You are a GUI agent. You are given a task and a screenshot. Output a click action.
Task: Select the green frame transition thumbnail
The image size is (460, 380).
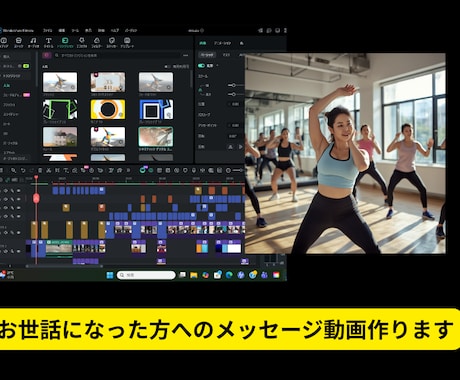[60, 109]
